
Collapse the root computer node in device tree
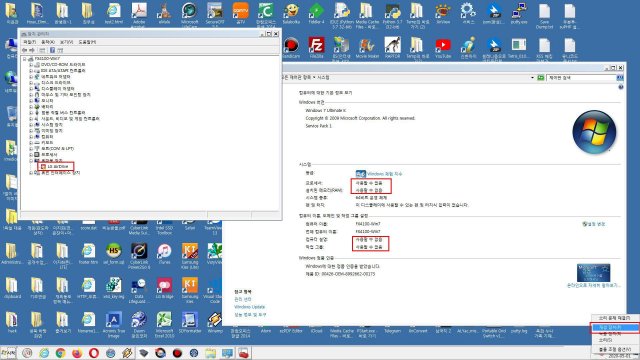click(x=24, y=59)
